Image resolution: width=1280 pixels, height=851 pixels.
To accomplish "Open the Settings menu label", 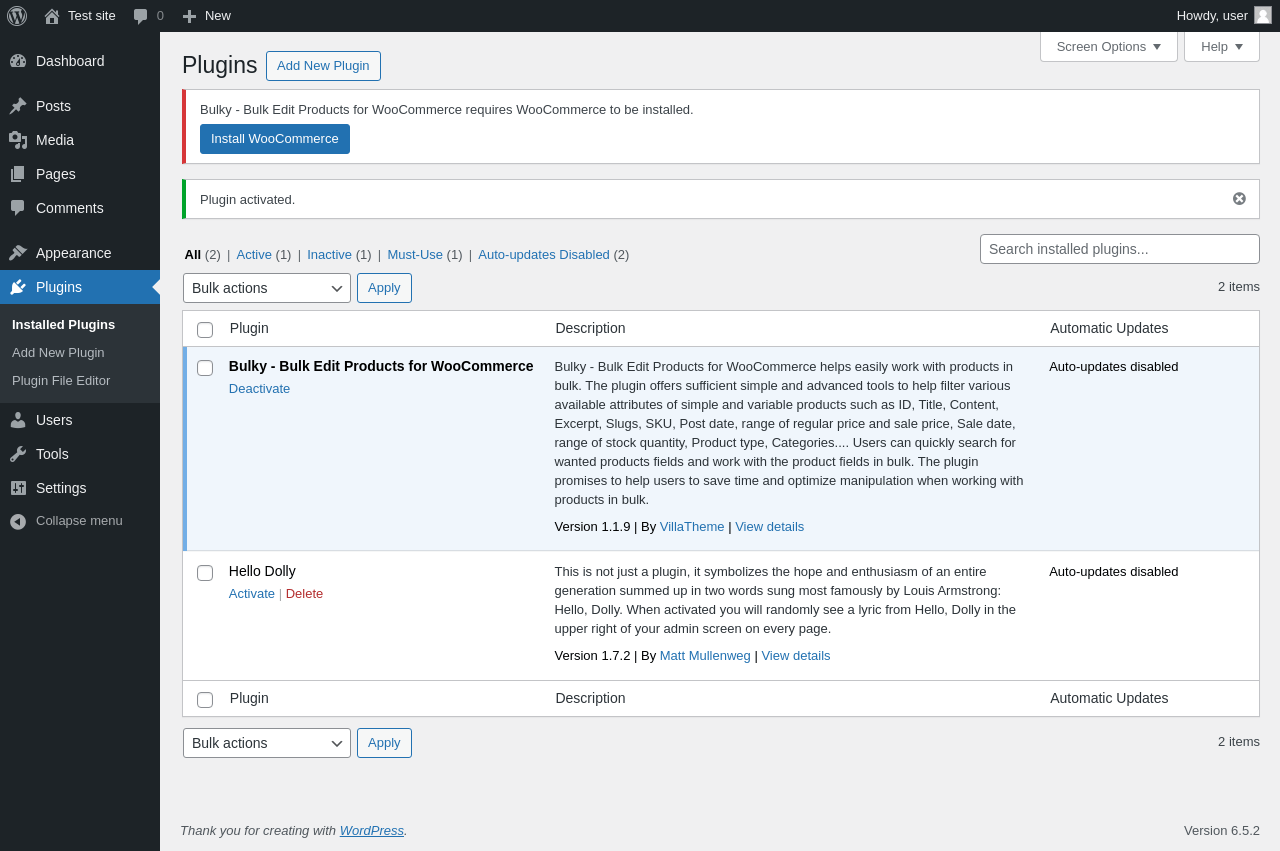I will [61, 488].
